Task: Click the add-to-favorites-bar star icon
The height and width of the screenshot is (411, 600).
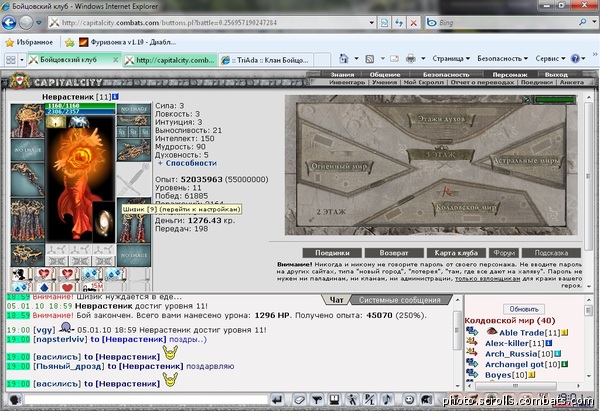Action: pos(69,42)
